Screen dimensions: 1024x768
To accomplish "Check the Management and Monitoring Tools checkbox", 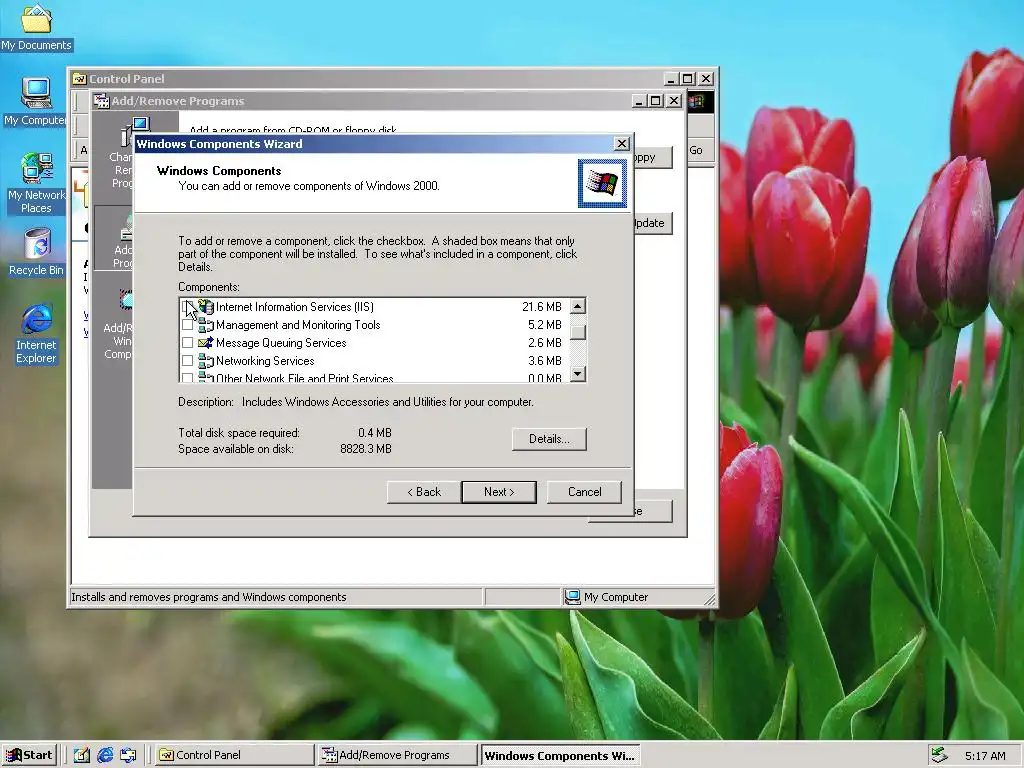I will coord(187,325).
